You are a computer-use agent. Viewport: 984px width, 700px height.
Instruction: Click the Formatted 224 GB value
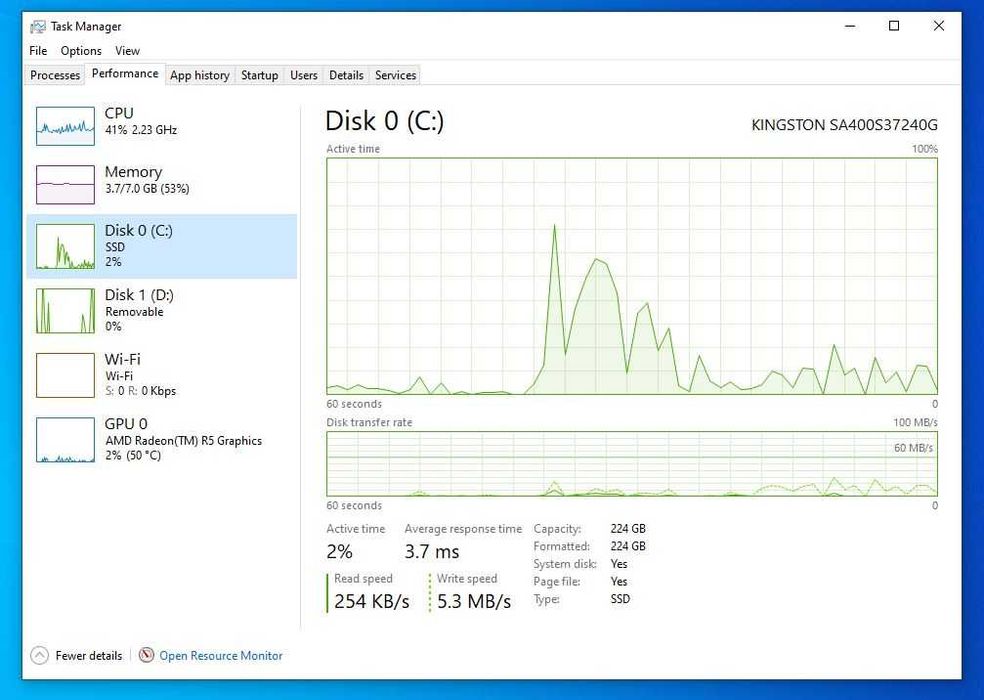[628, 546]
